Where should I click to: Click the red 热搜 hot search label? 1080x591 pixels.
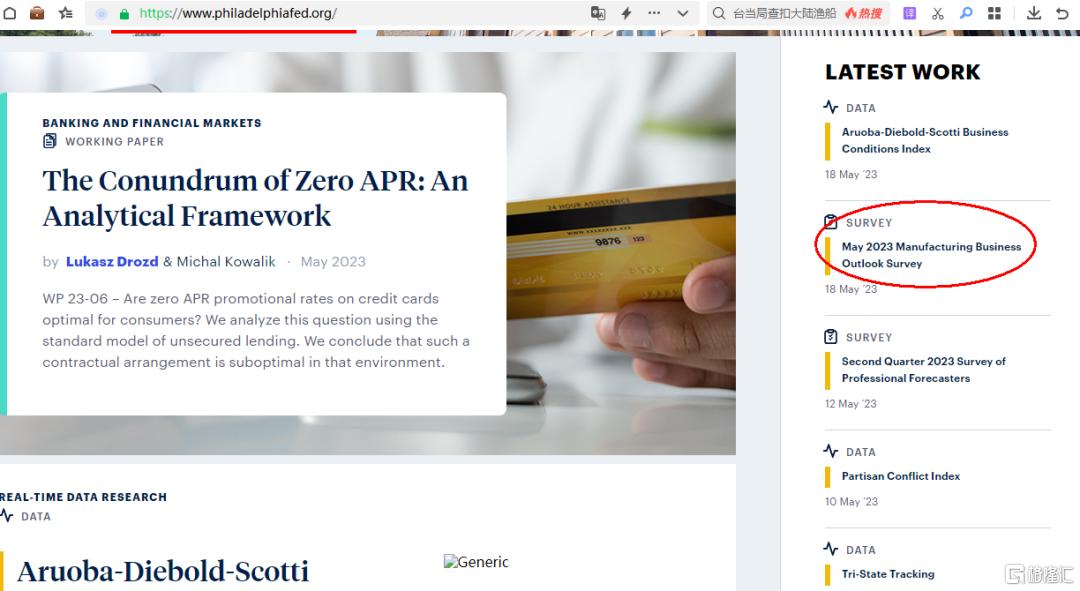864,13
